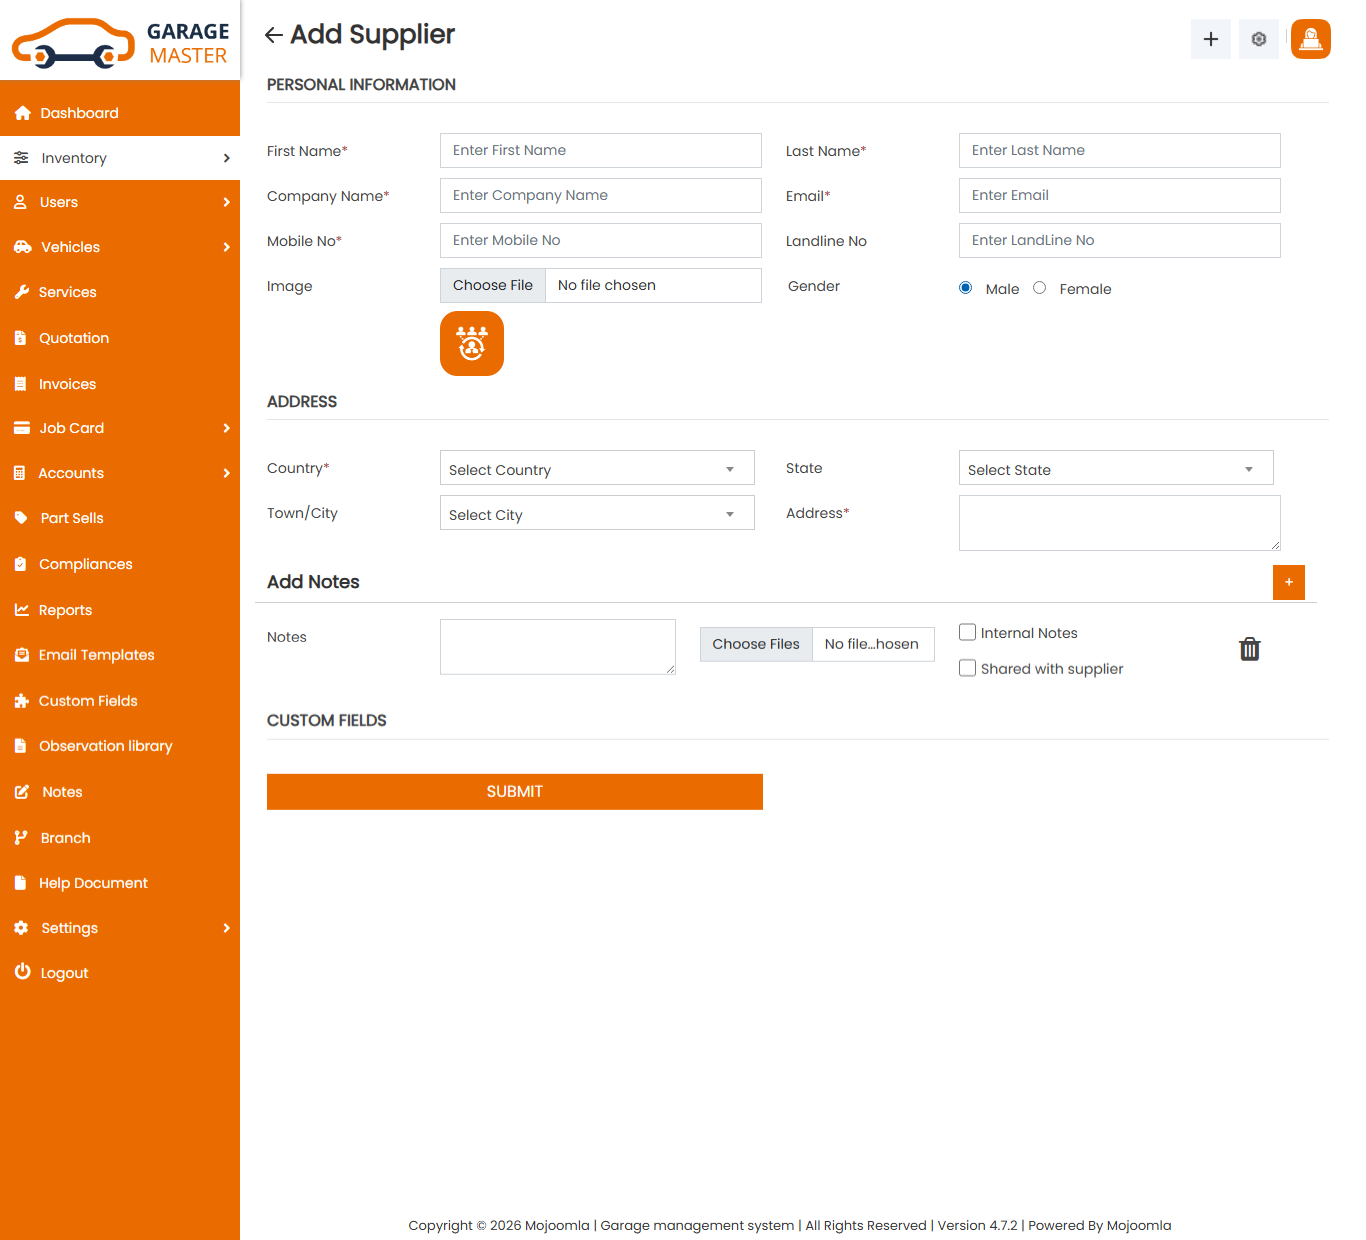The width and height of the screenshot is (1366, 1240).
Task: Open the Part Sells section
Action: click(x=71, y=518)
